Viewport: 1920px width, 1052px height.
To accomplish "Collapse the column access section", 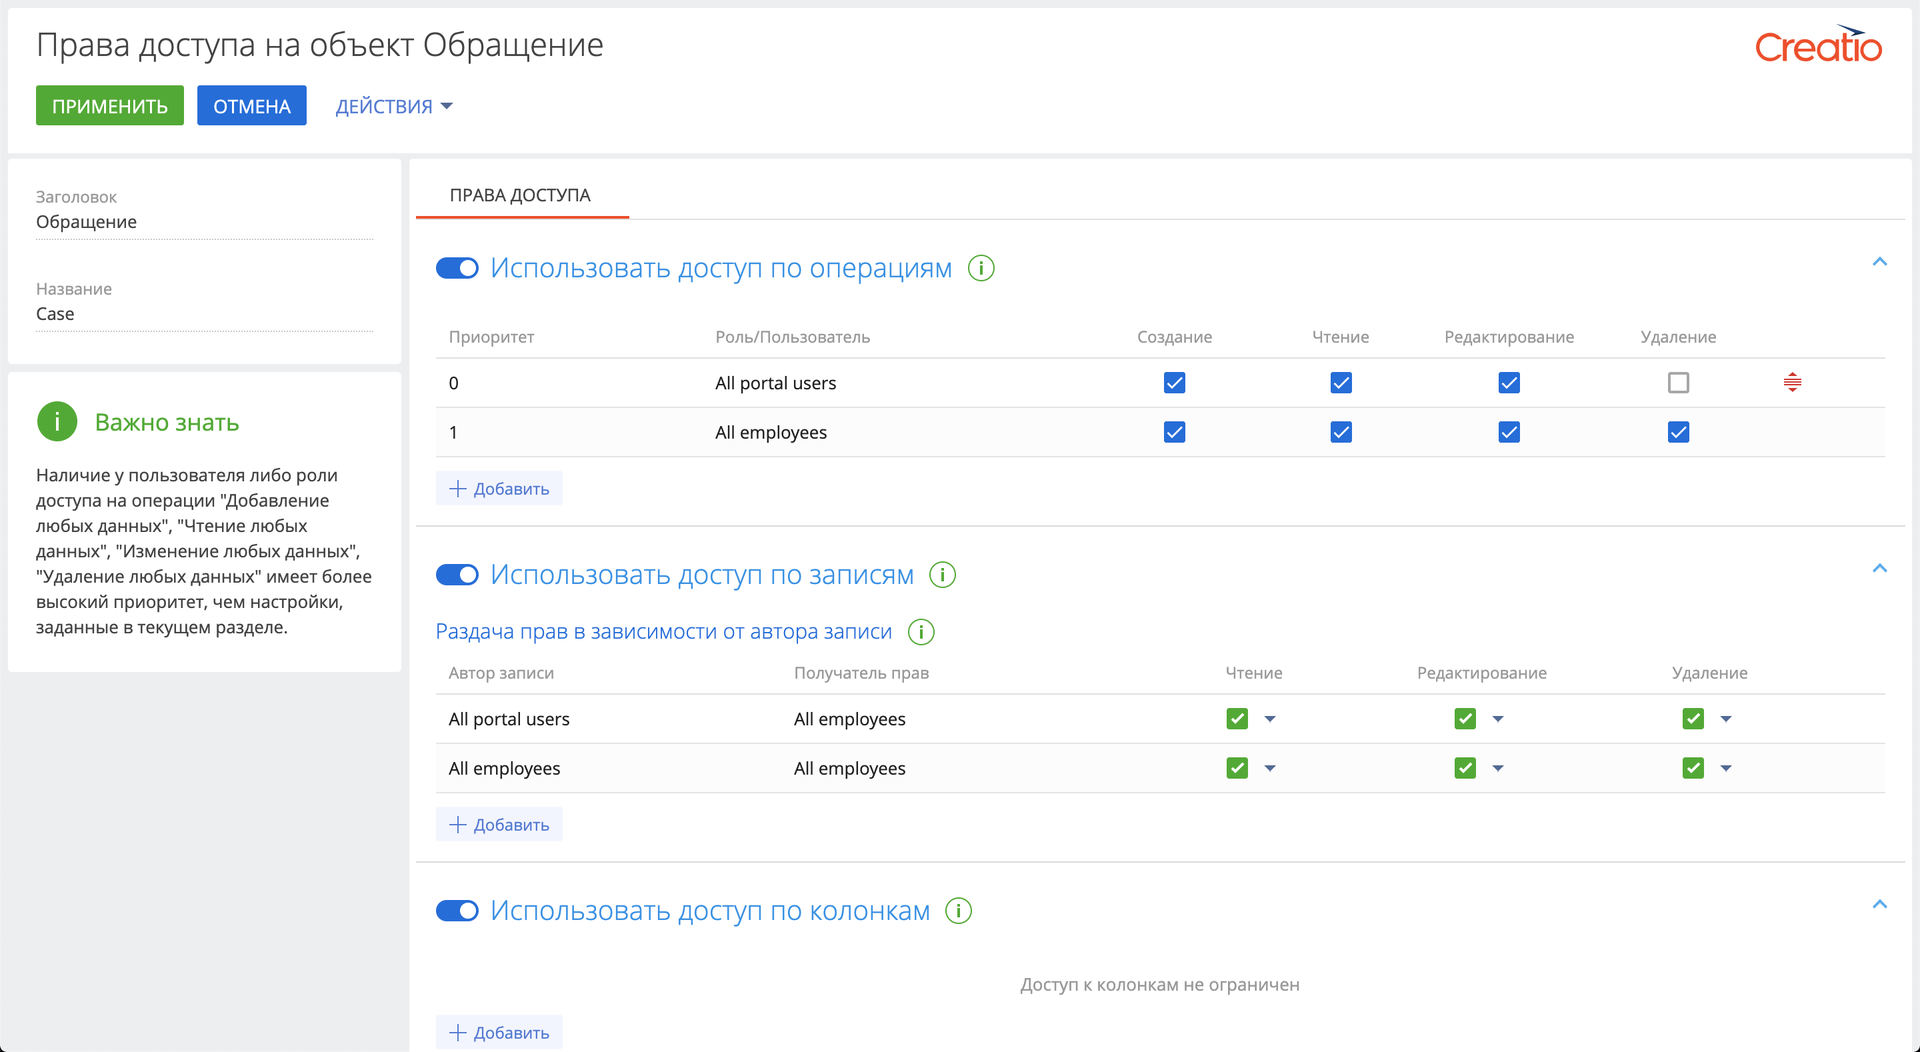I will (x=1879, y=905).
